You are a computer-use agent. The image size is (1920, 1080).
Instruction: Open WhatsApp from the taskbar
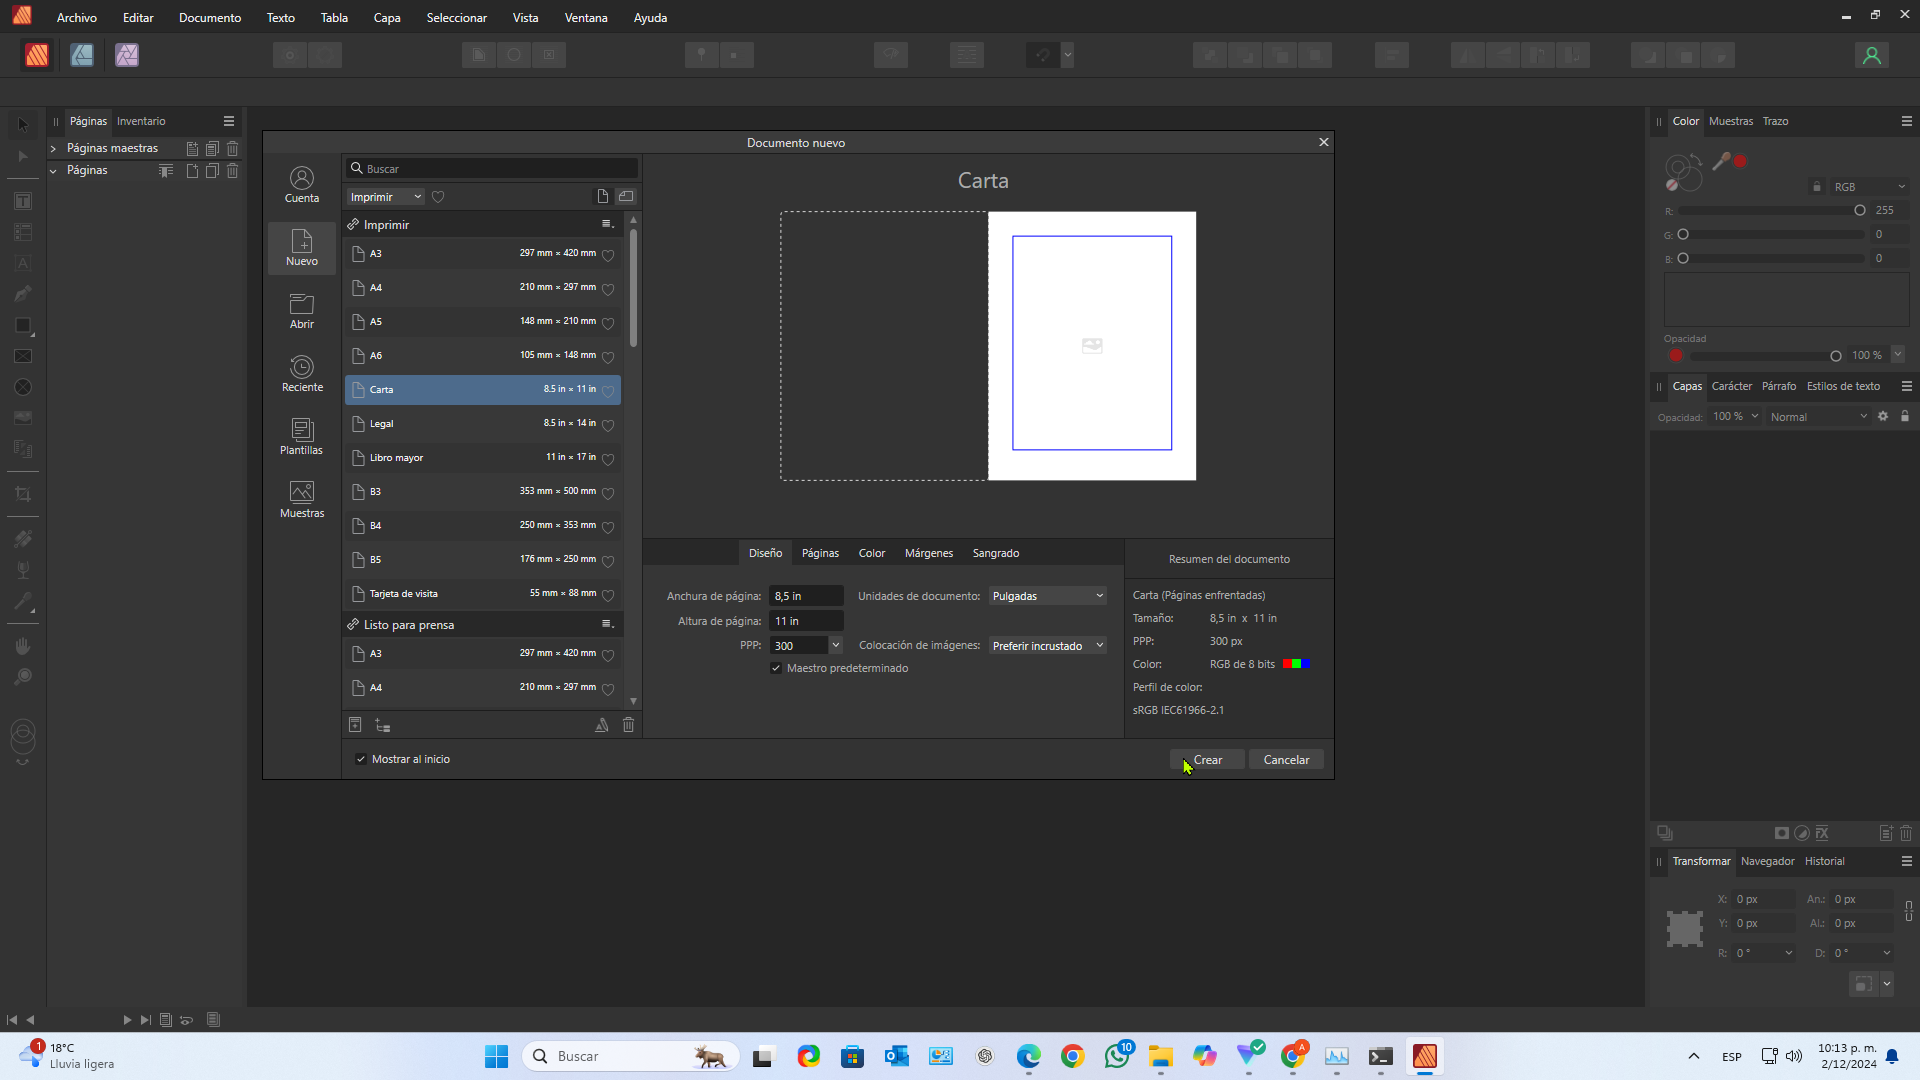click(x=1117, y=1056)
